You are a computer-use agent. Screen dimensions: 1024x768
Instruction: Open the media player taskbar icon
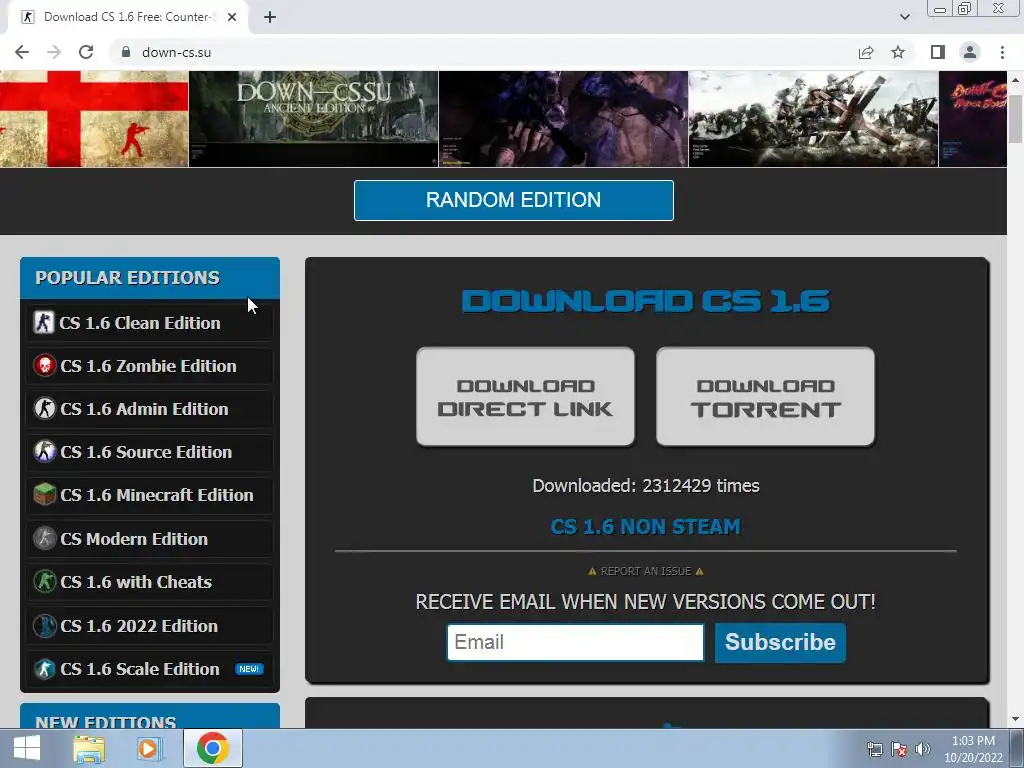(x=148, y=748)
